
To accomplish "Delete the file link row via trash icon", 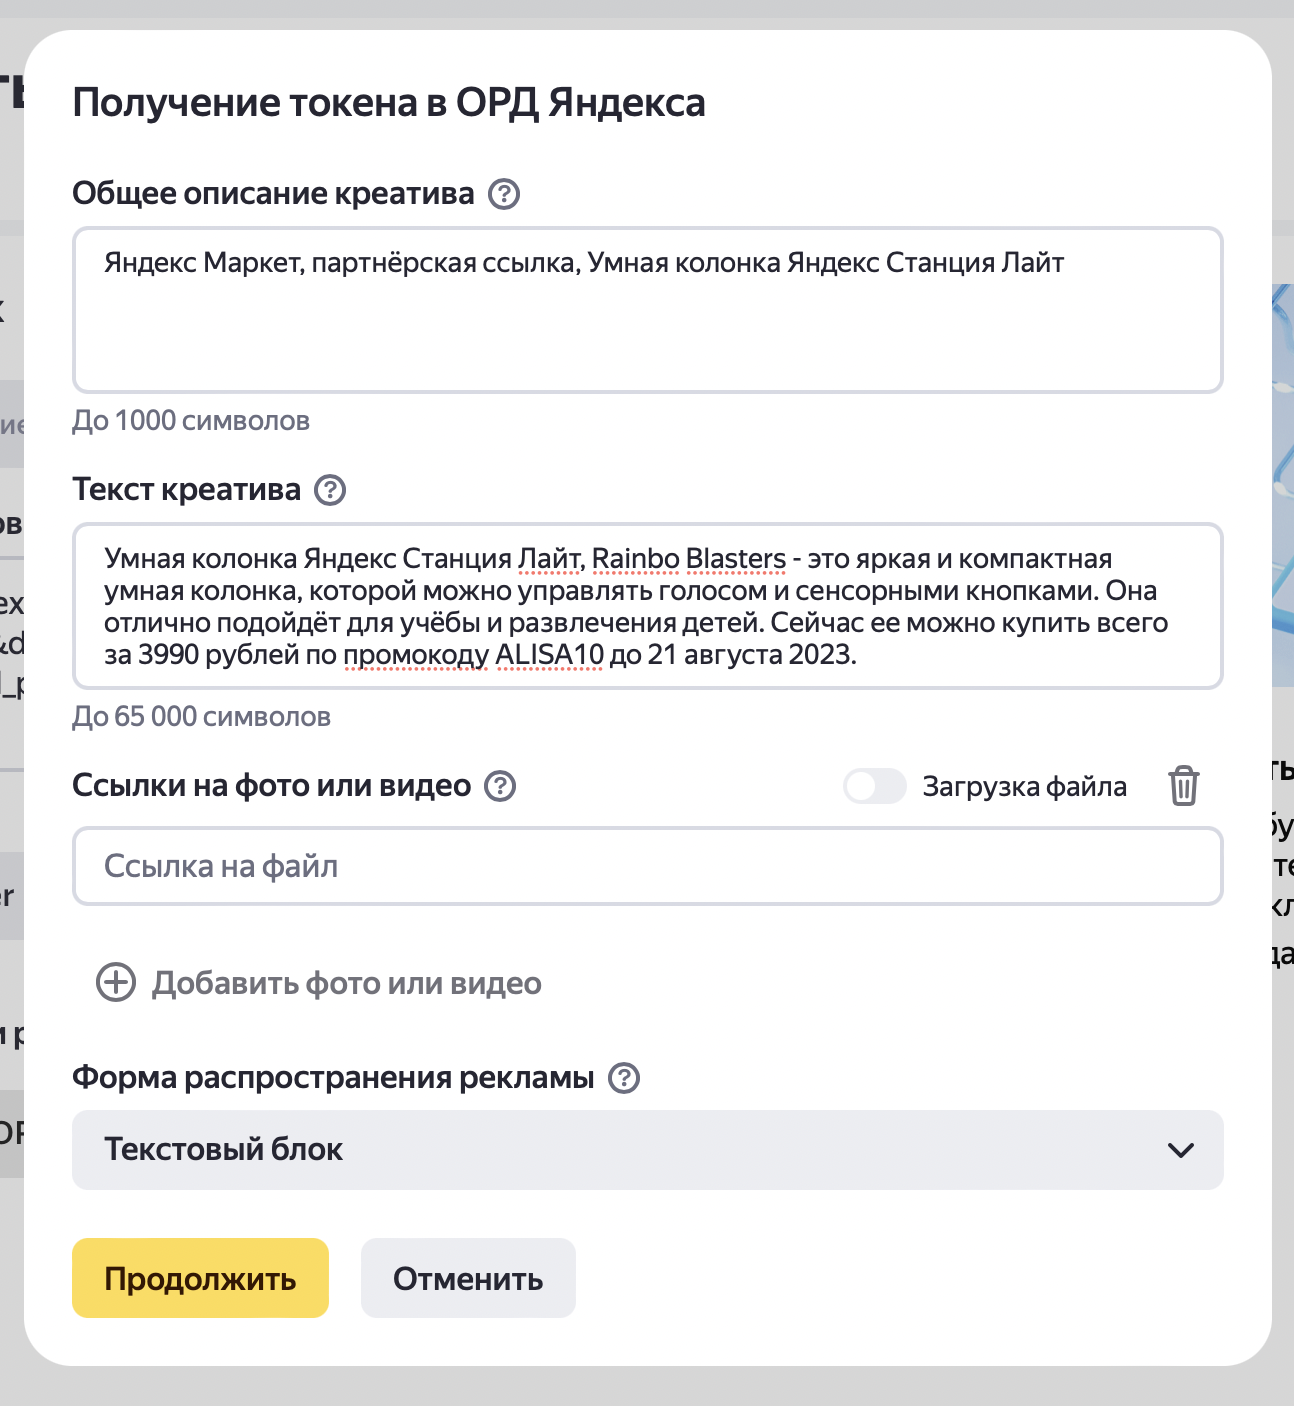I will 1184,786.
